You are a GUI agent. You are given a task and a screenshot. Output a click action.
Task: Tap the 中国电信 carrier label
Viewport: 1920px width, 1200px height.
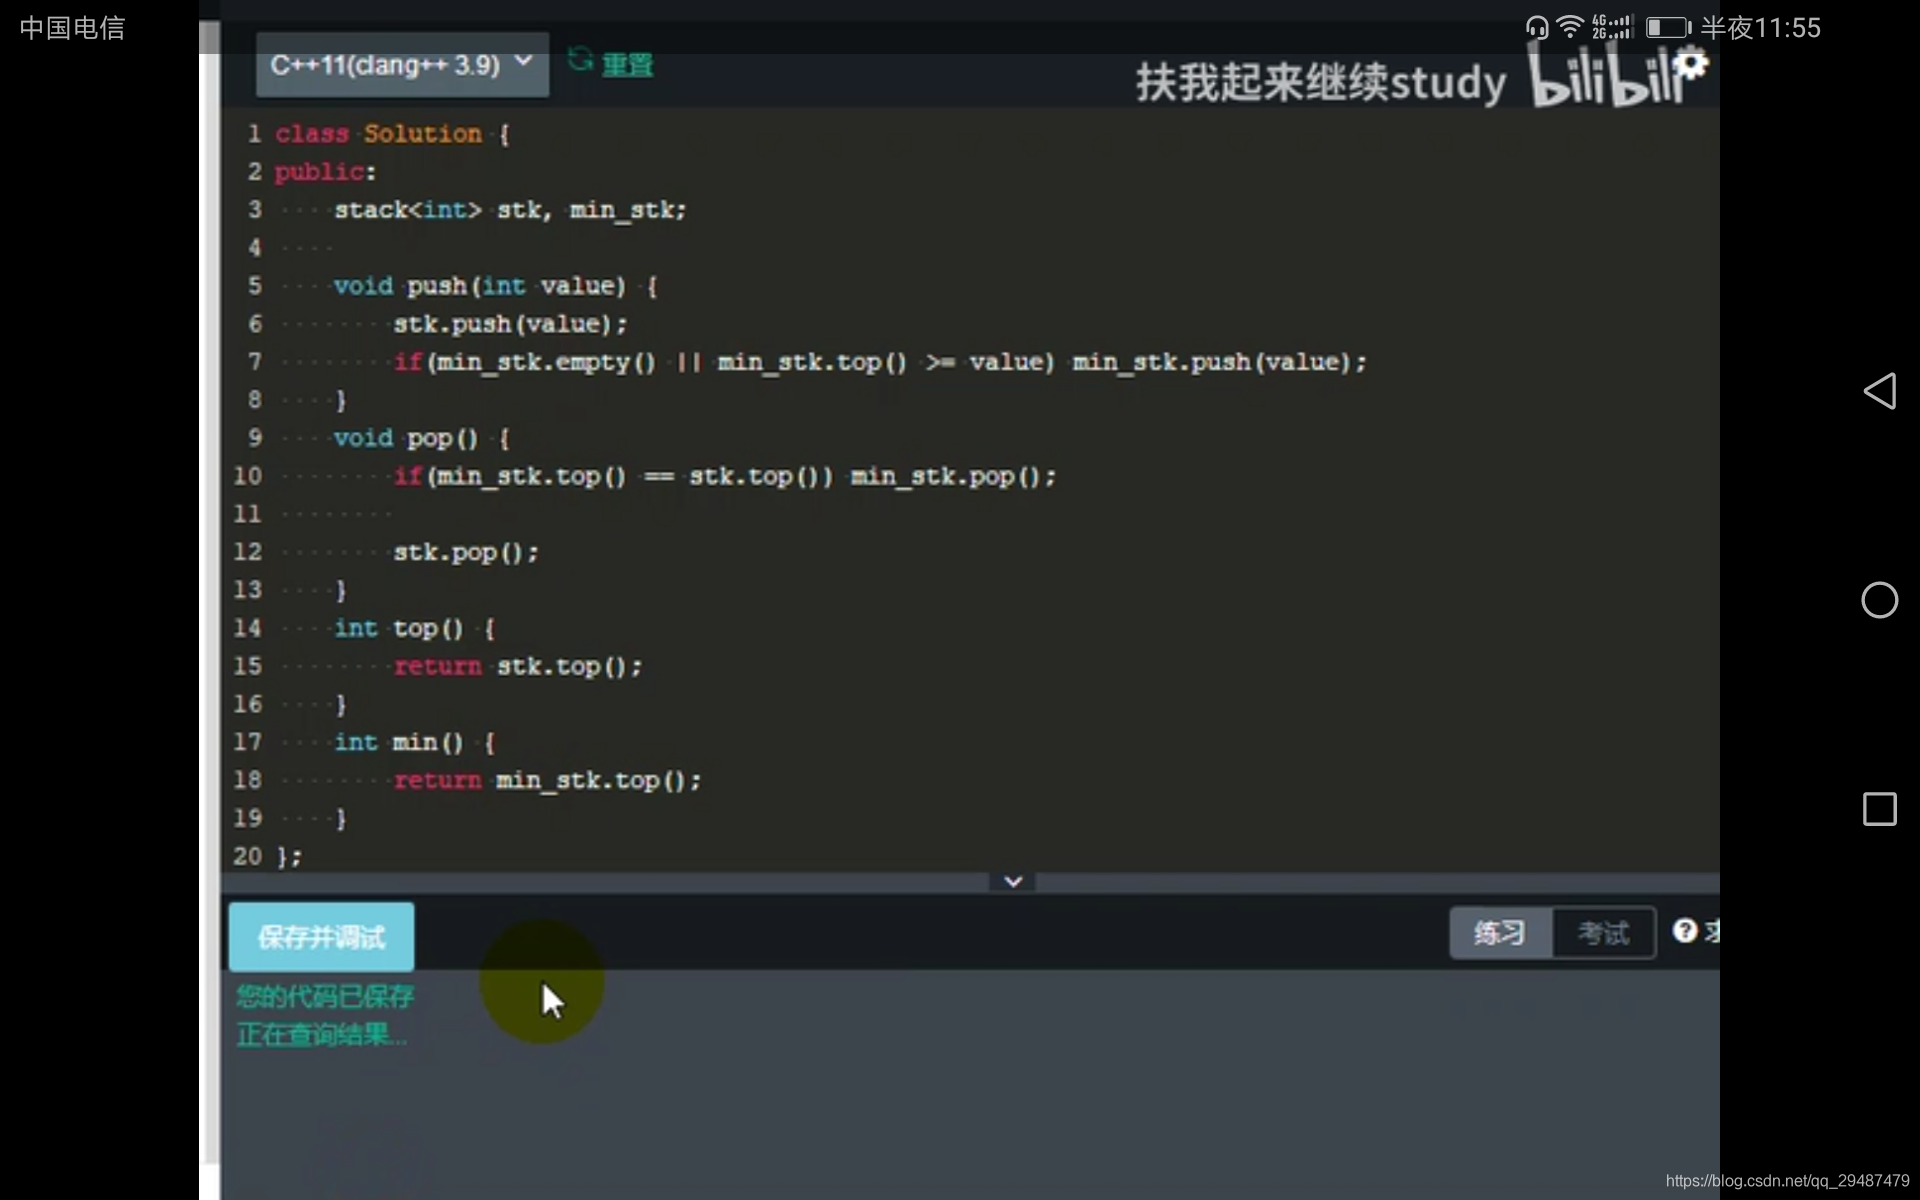click(x=72, y=28)
